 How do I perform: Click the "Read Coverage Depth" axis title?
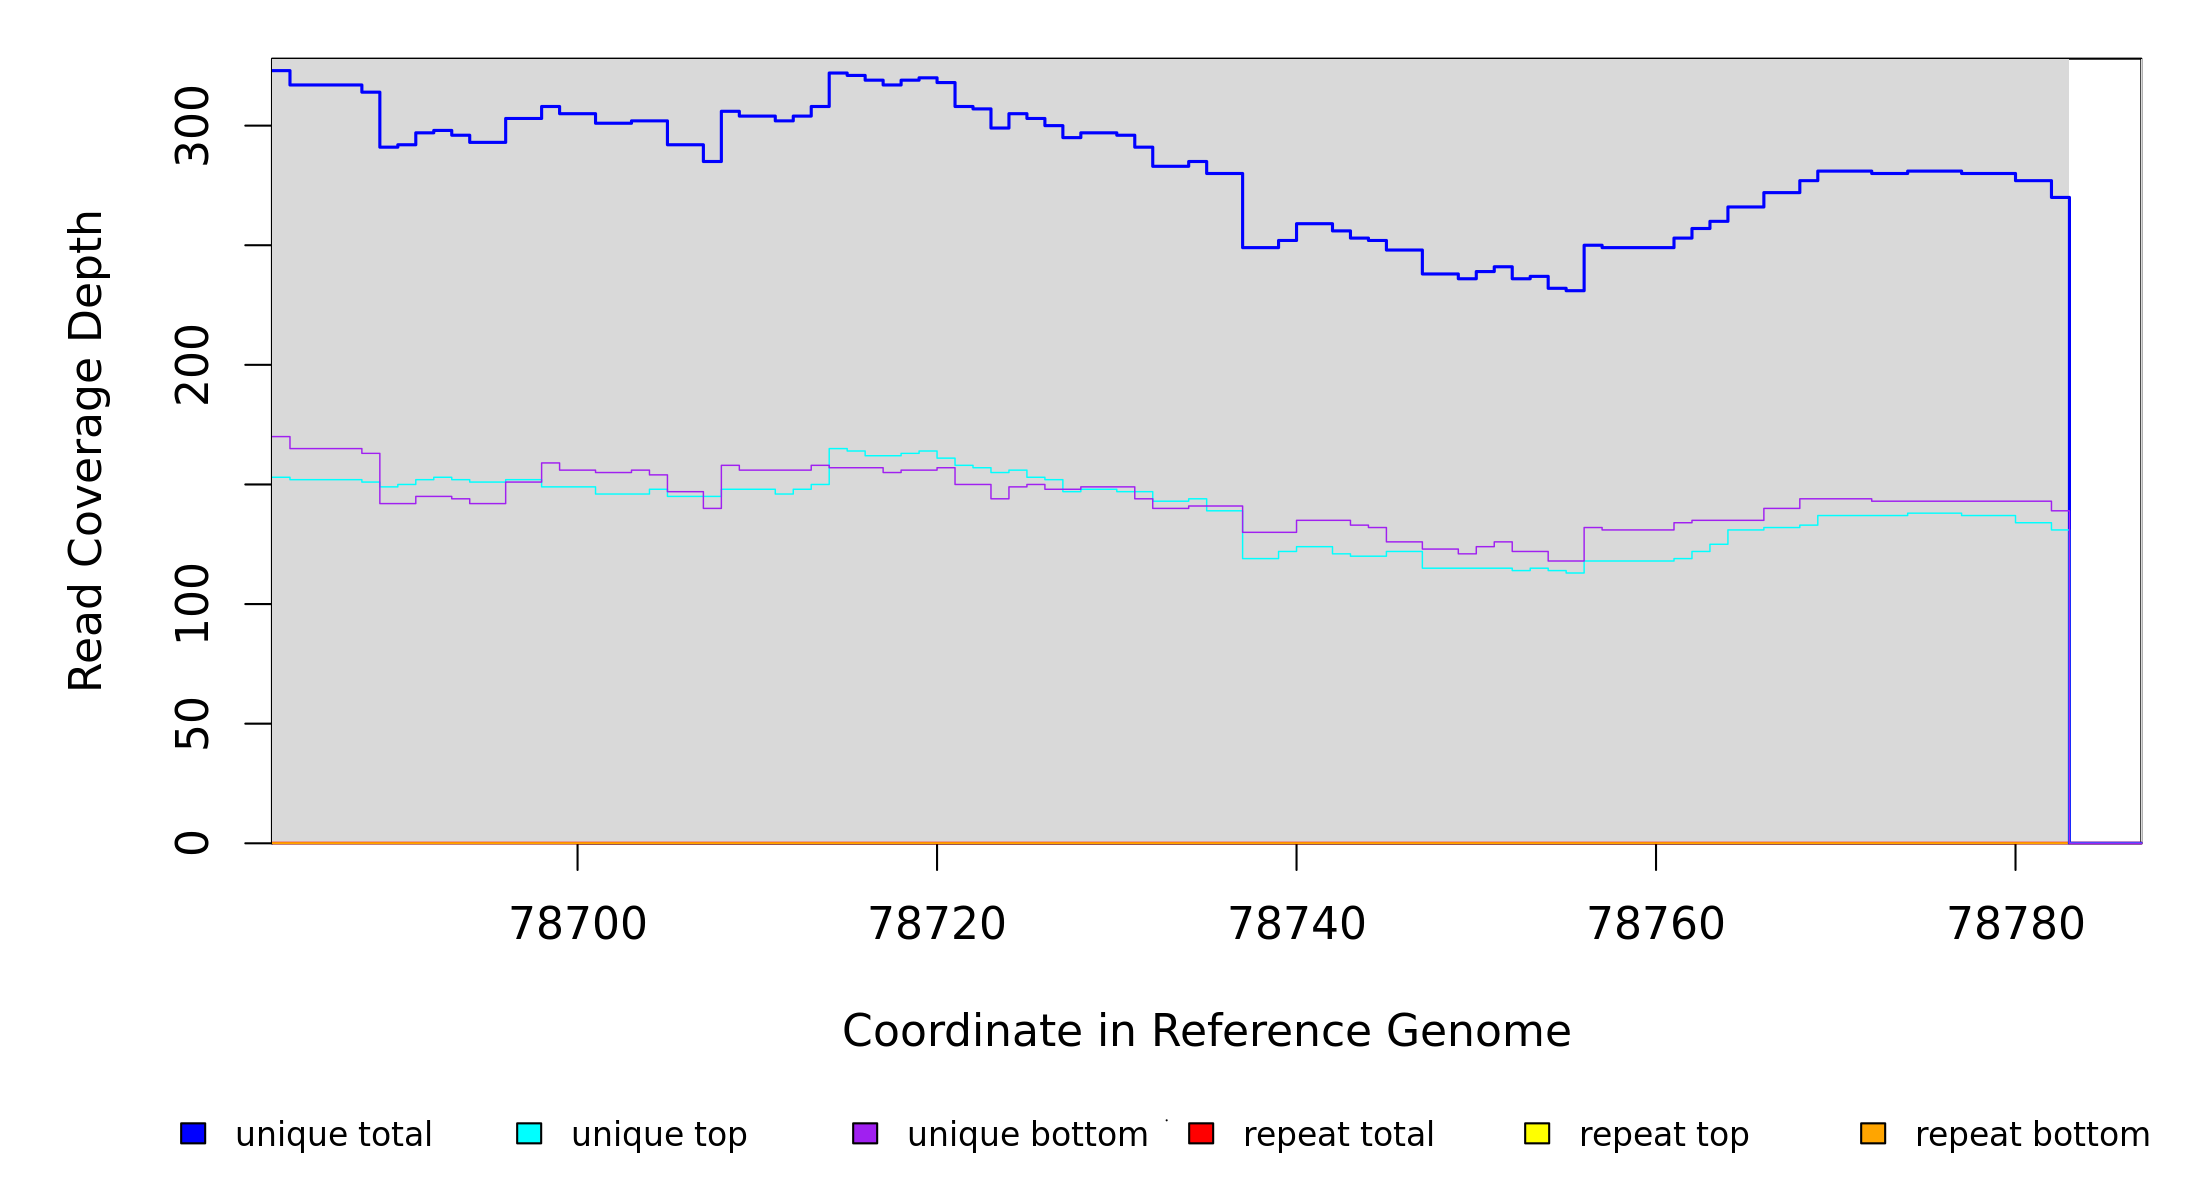click(x=86, y=450)
